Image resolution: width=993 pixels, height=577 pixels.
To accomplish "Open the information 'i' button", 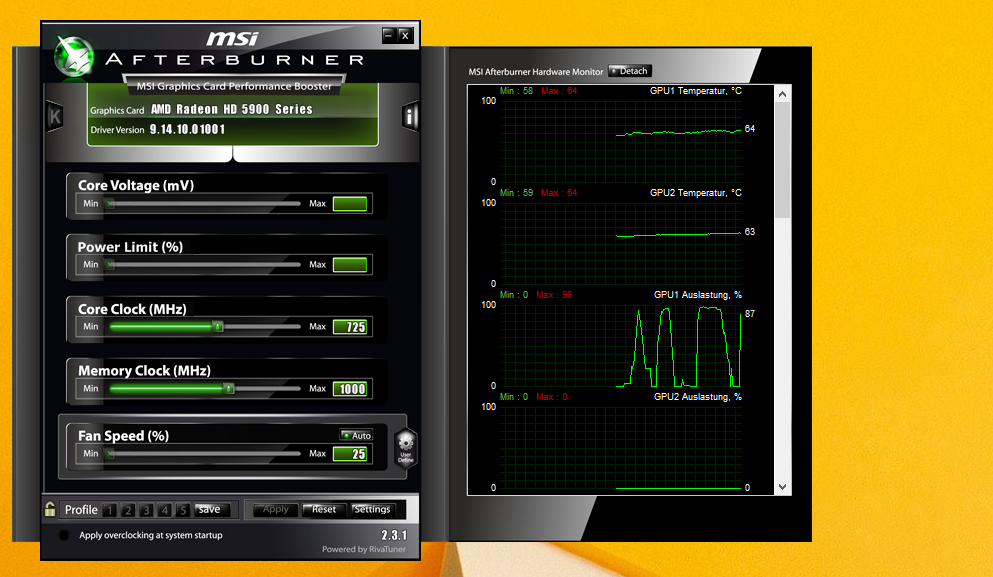I will [410, 117].
